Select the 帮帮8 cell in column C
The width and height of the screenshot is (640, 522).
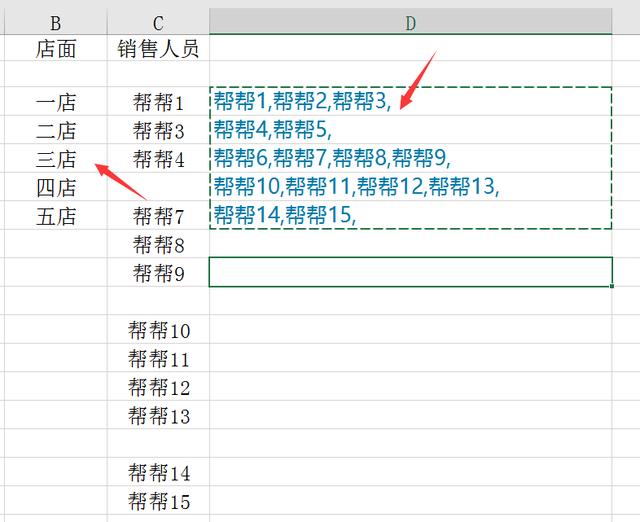click(159, 245)
